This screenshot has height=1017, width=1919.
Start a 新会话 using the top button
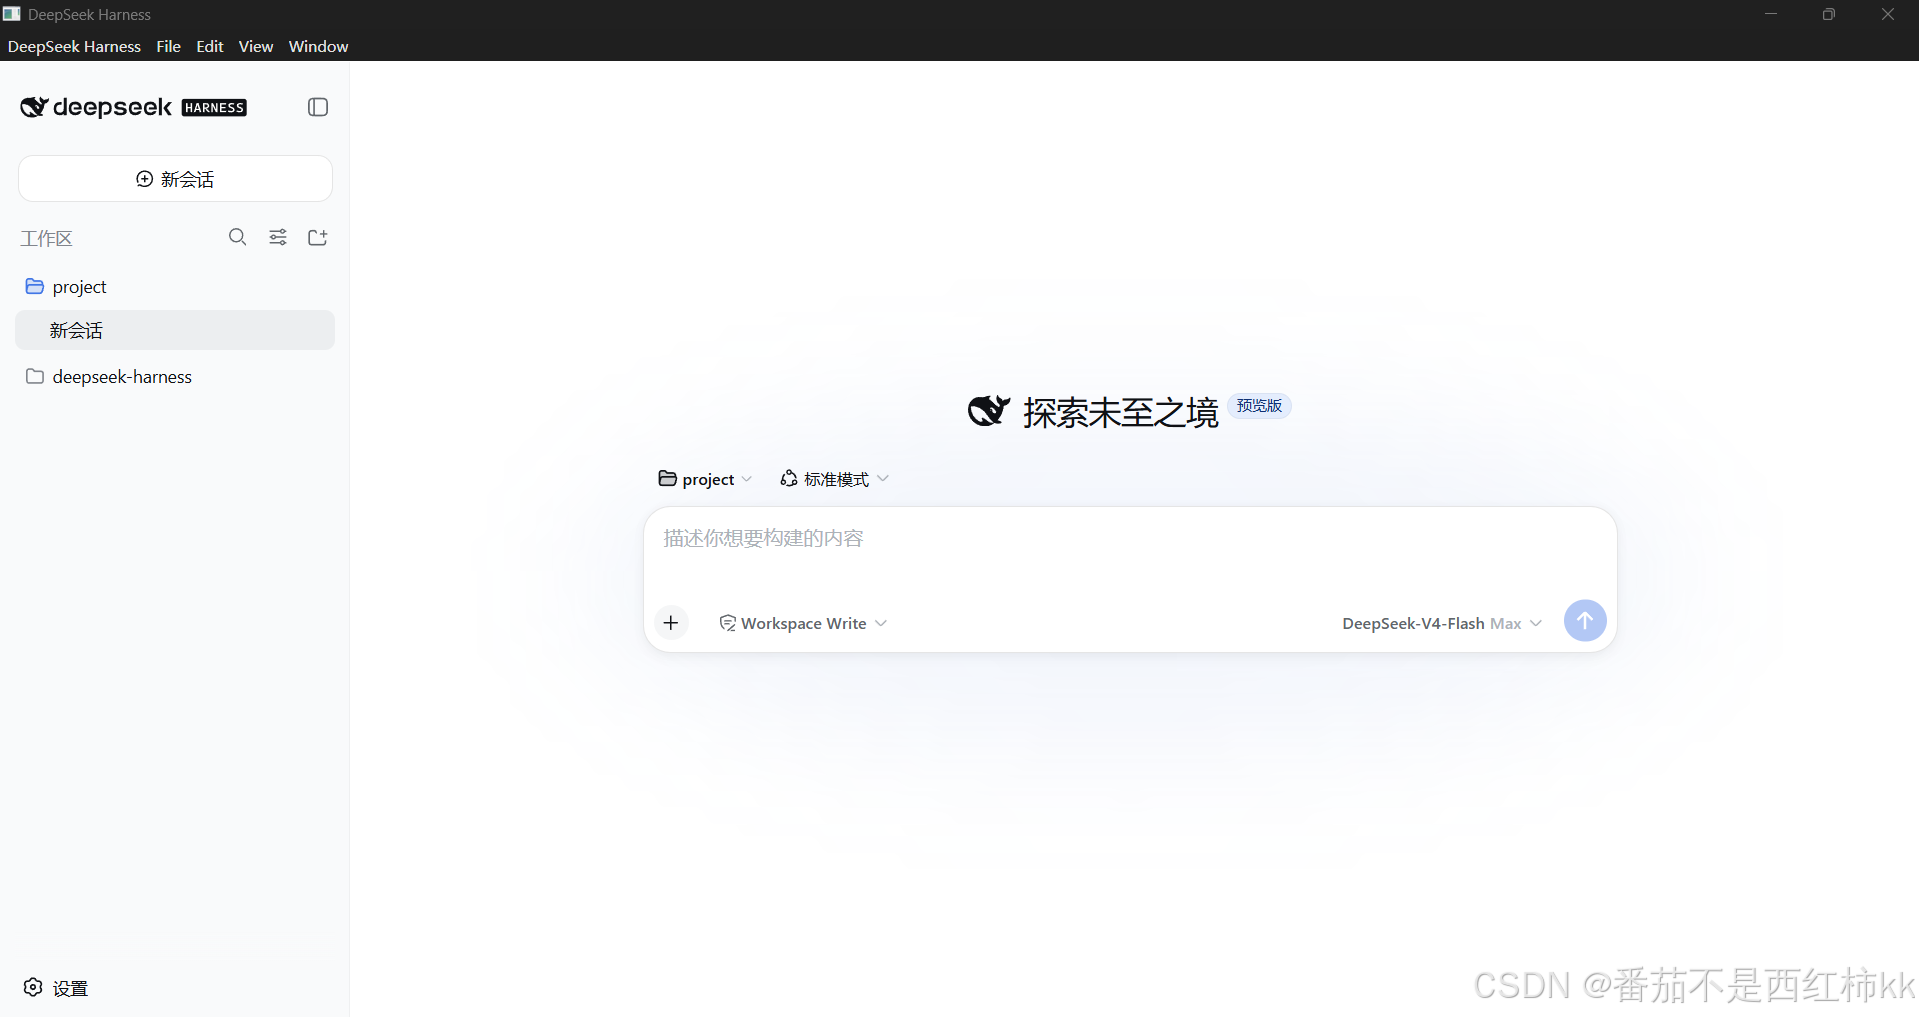click(x=175, y=179)
